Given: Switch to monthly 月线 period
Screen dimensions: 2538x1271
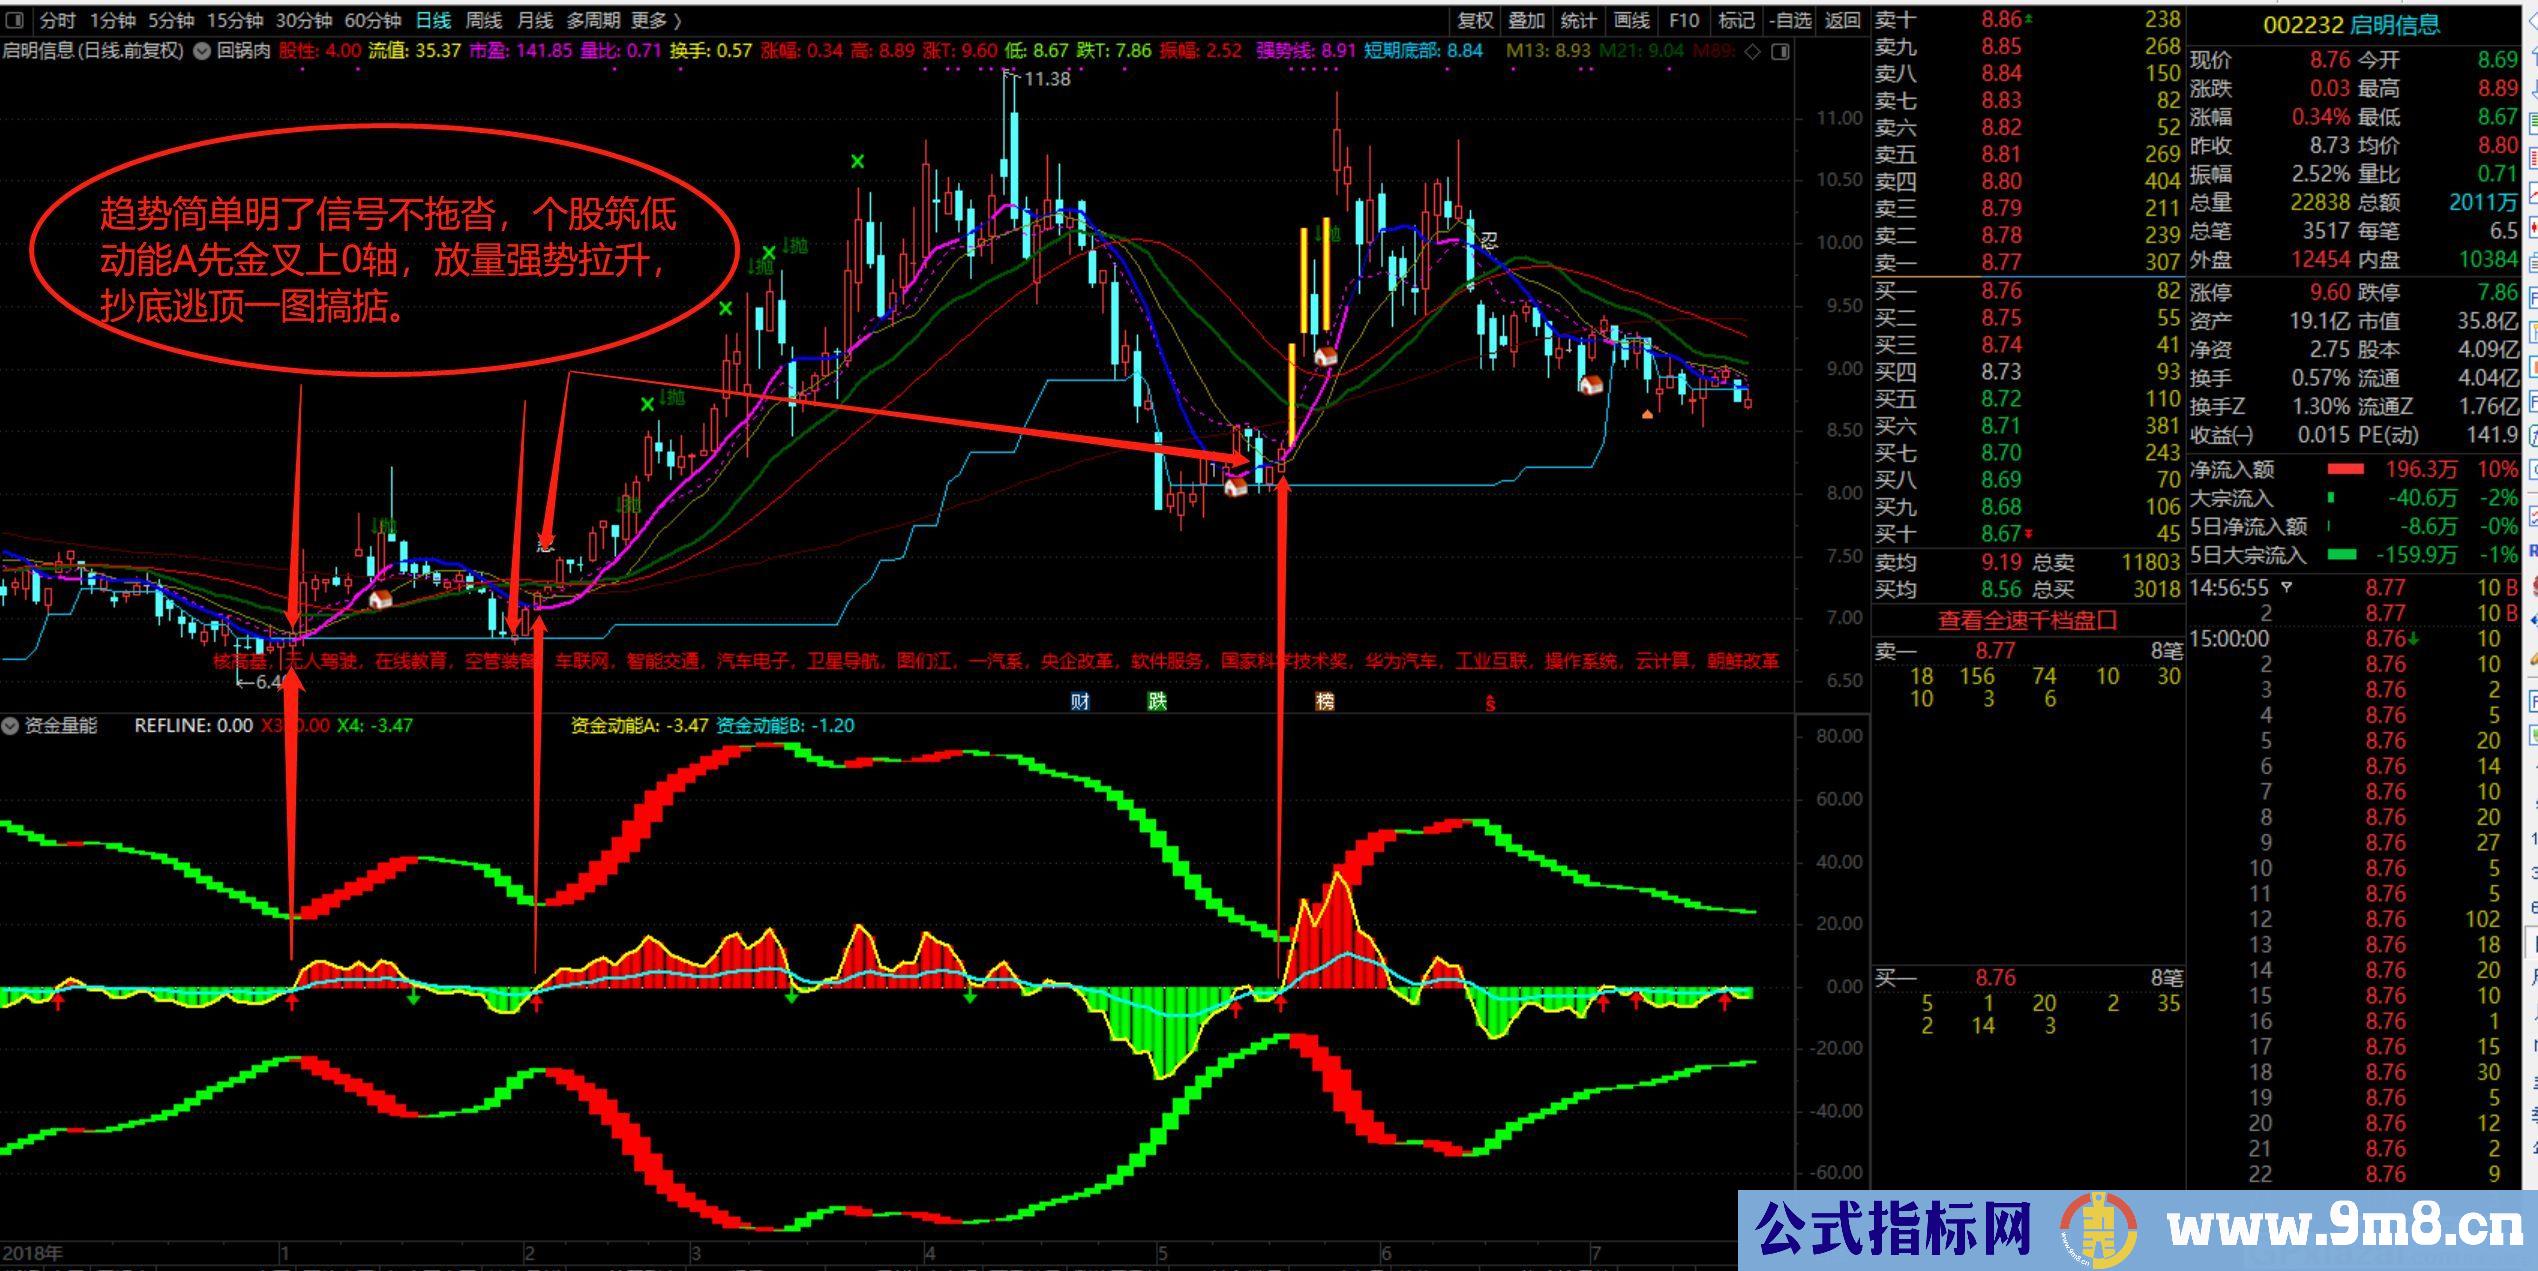Looking at the screenshot, I should coord(535,20).
